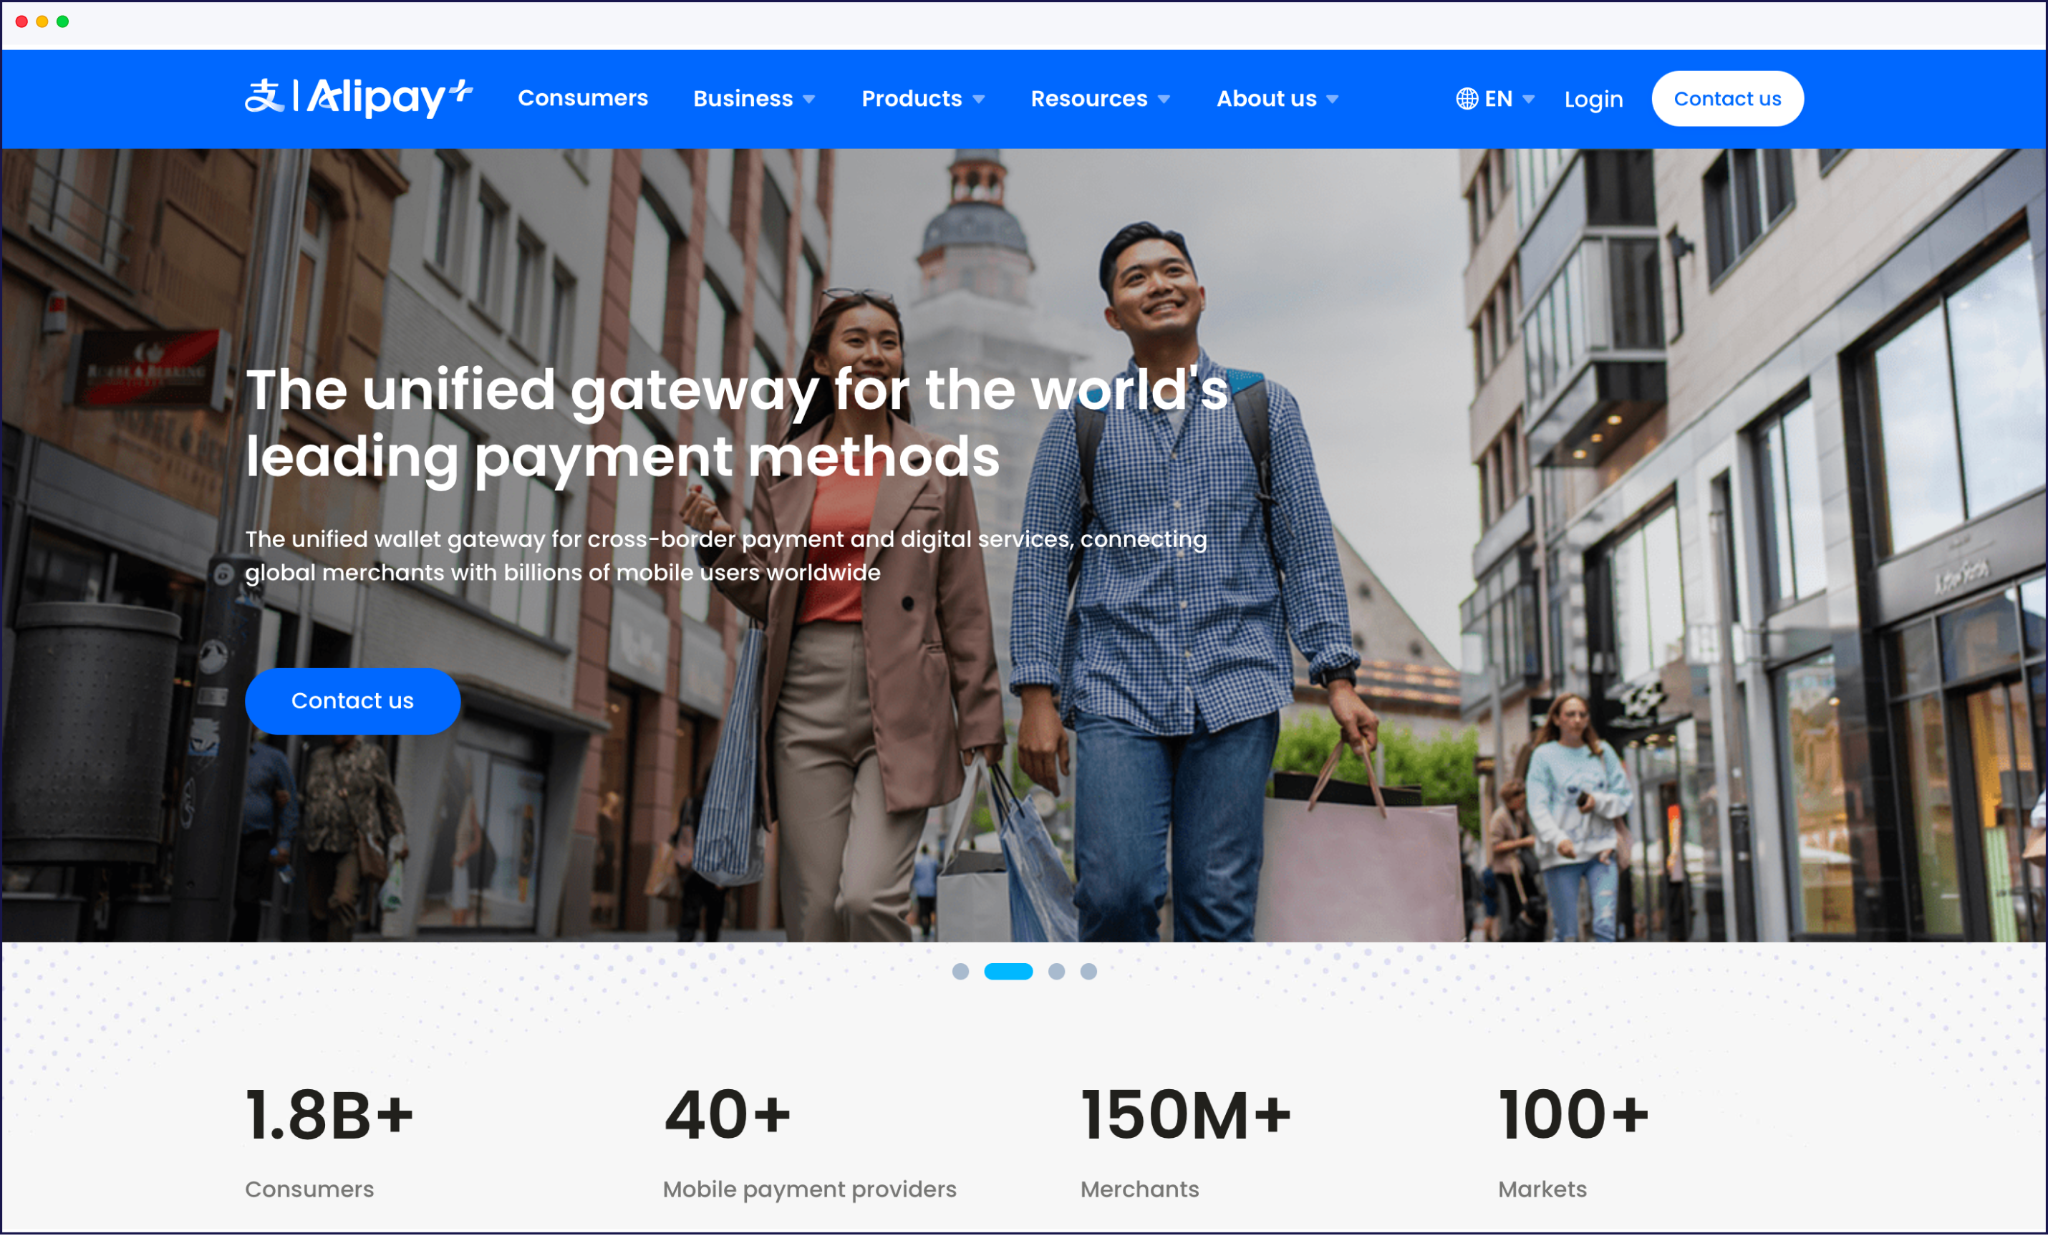Click the Contact us button in the navbar
This screenshot has width=2048, height=1235.
[1727, 98]
